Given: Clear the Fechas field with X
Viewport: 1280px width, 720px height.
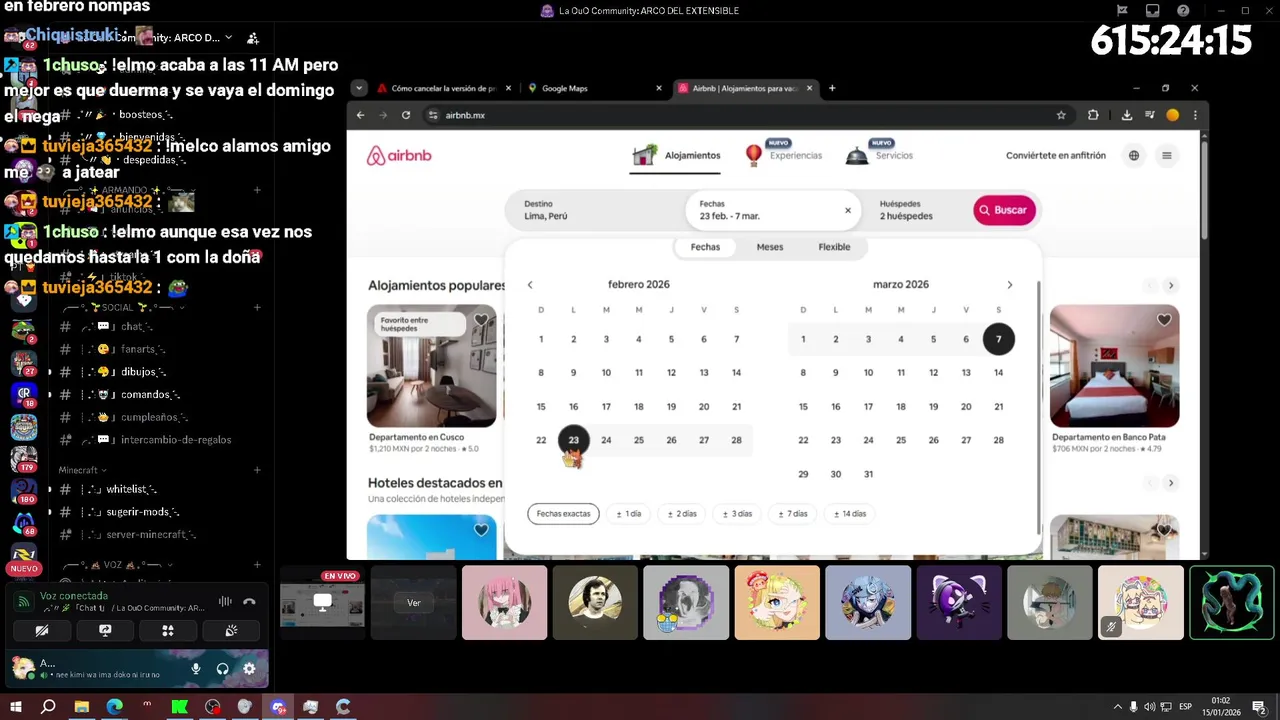Looking at the screenshot, I should 848,210.
